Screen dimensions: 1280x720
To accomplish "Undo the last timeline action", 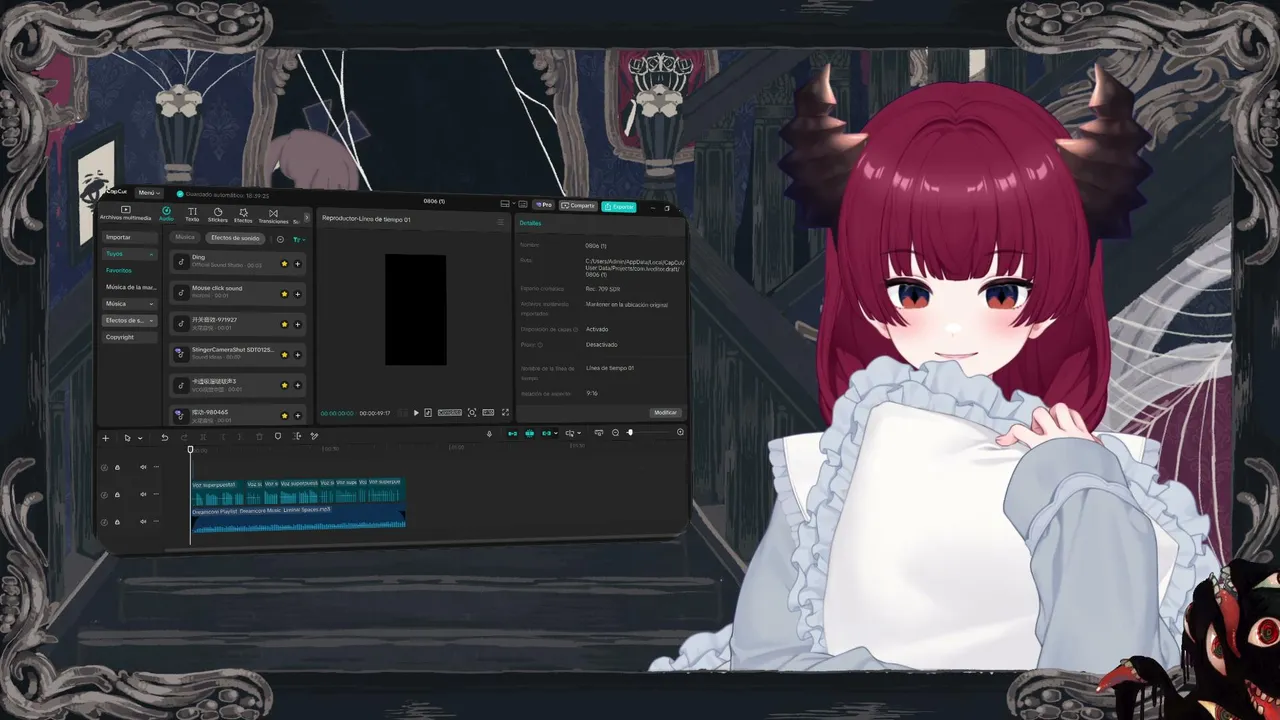I will [165, 437].
